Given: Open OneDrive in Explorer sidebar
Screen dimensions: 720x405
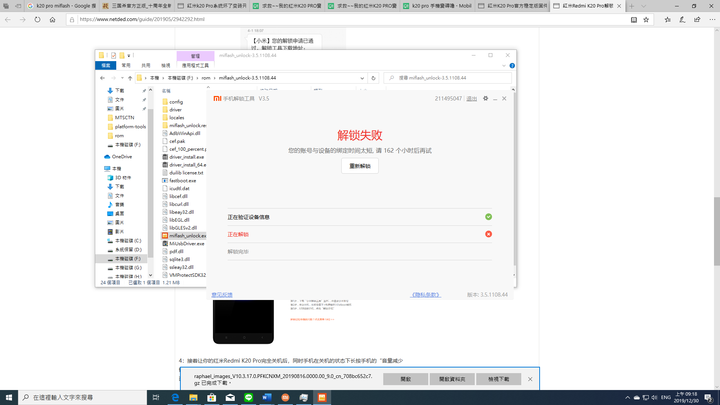Looking at the screenshot, I should pyautogui.click(x=118, y=157).
